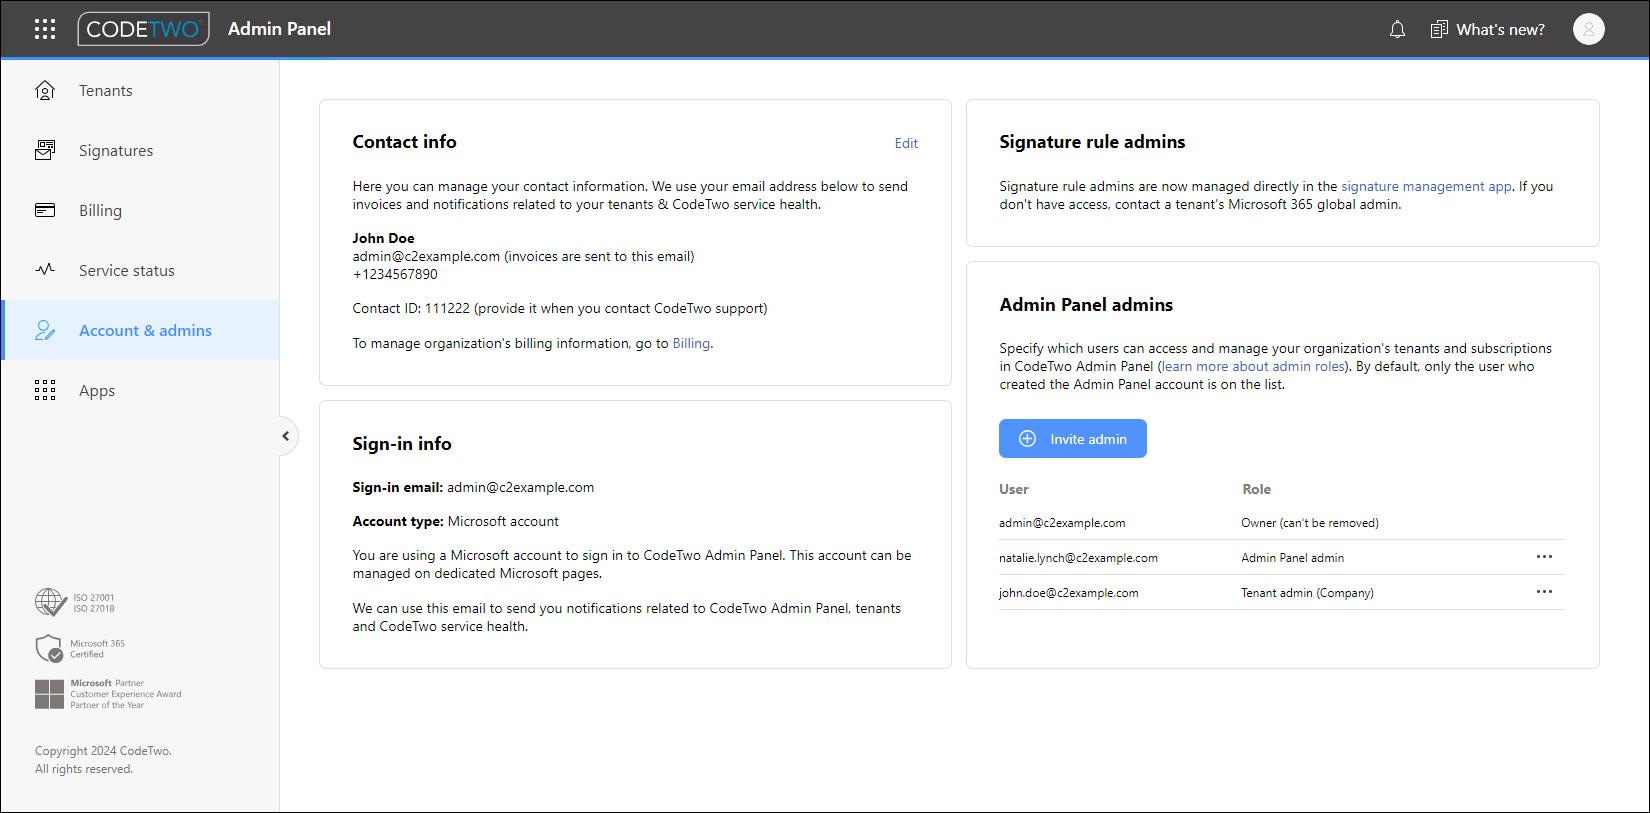The width and height of the screenshot is (1650, 813).
Task: Open the user profile avatar
Action: point(1588,29)
